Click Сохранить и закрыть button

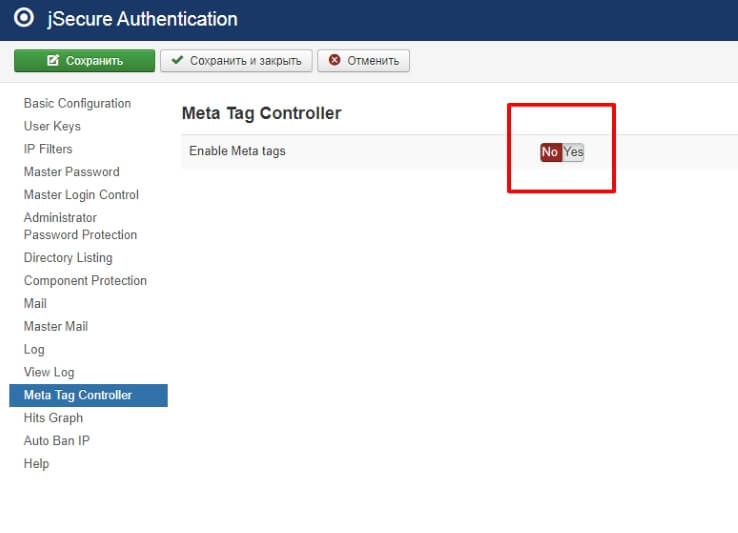(x=236, y=61)
